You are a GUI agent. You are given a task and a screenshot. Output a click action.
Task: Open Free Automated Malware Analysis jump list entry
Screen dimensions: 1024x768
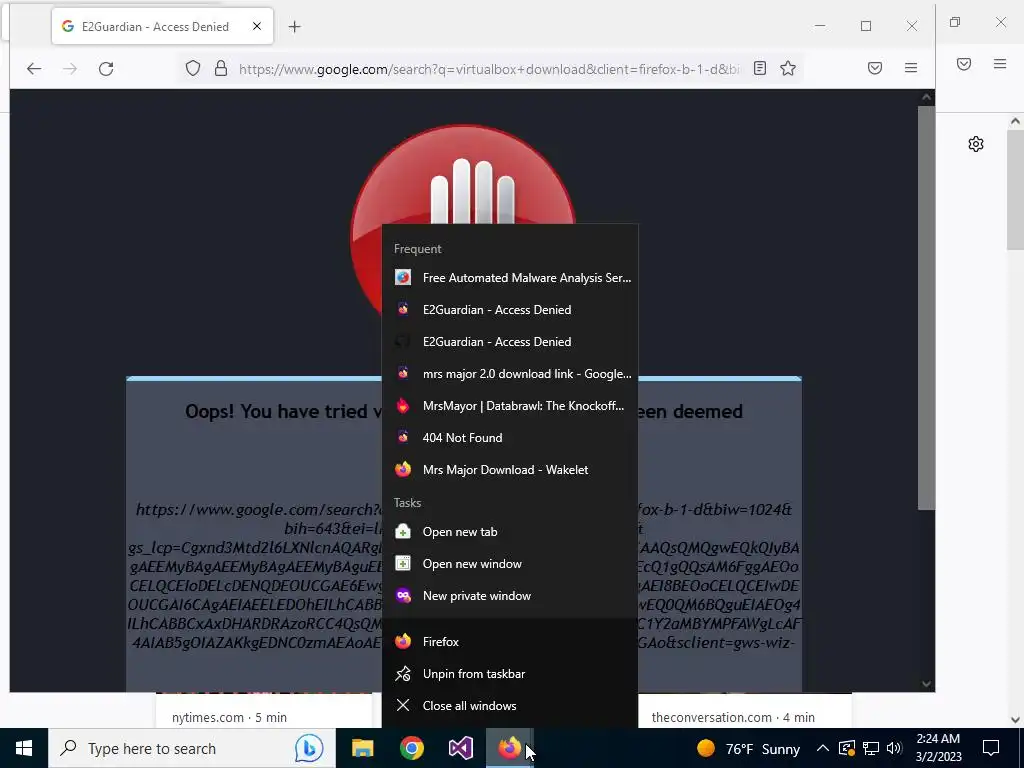(x=510, y=278)
